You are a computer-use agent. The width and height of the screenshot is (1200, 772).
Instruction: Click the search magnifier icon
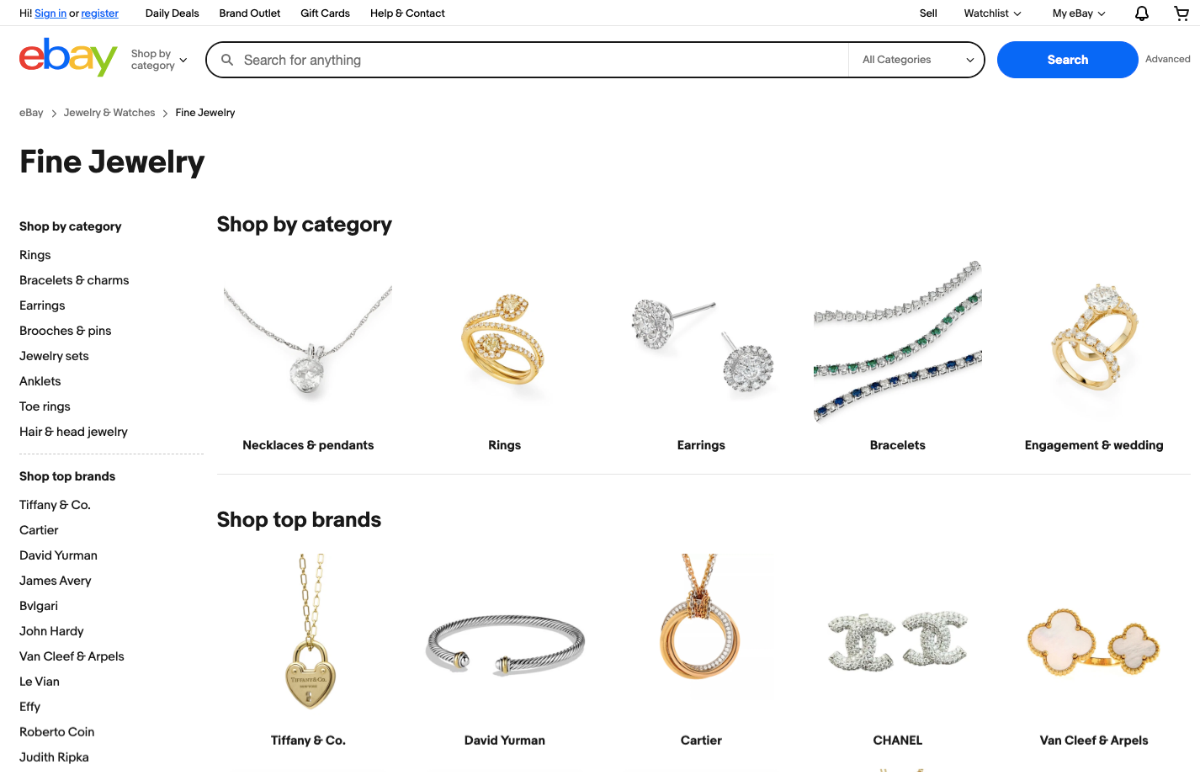(x=228, y=60)
